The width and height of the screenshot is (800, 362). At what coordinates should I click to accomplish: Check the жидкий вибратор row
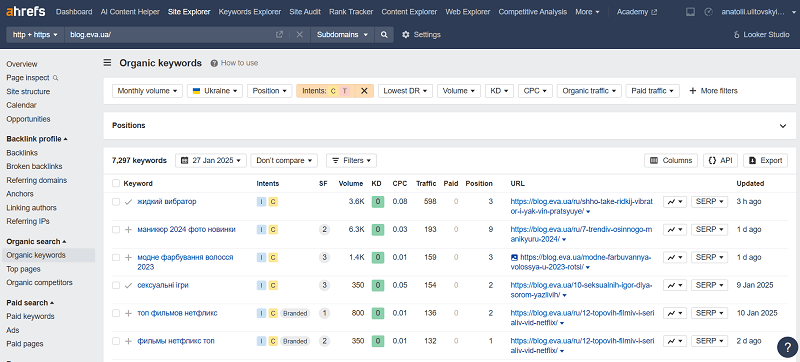click(116, 202)
